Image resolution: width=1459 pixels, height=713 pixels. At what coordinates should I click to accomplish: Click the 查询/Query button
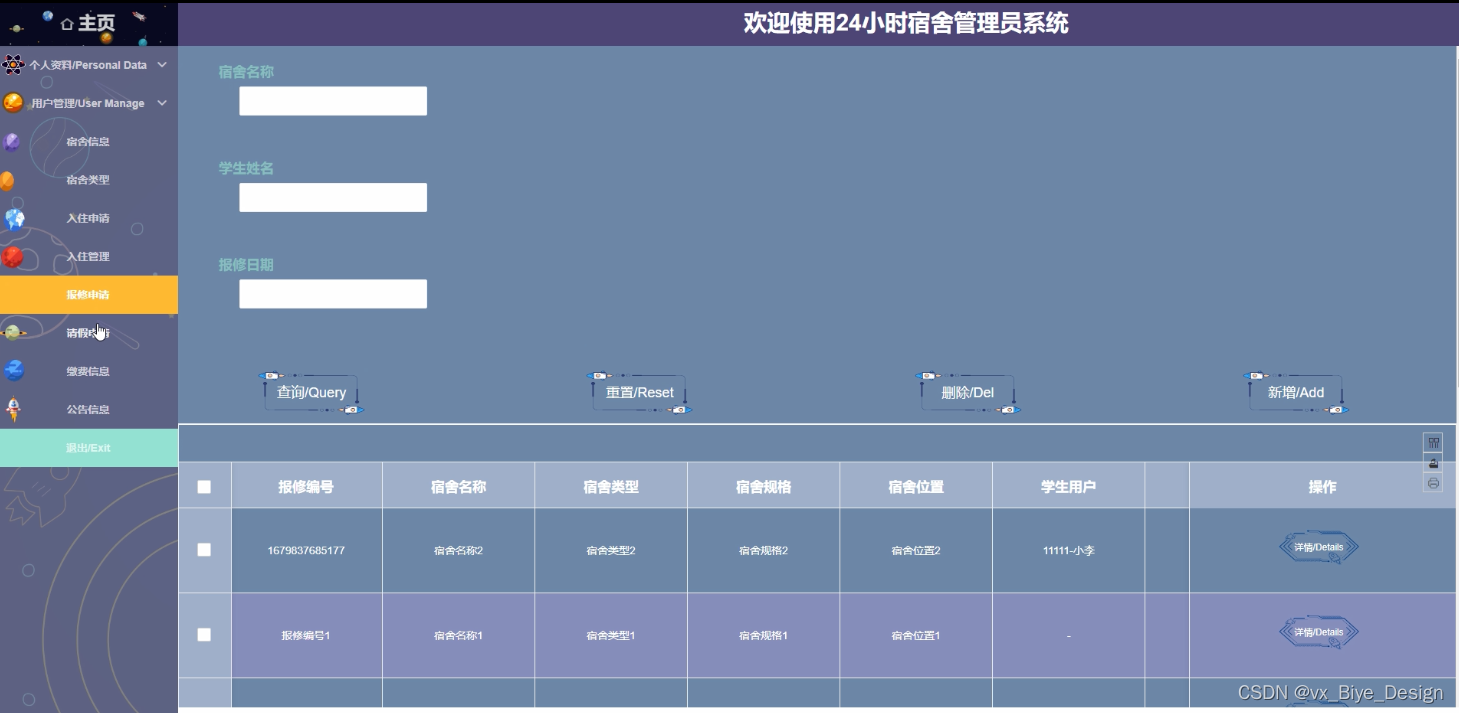[x=311, y=392]
